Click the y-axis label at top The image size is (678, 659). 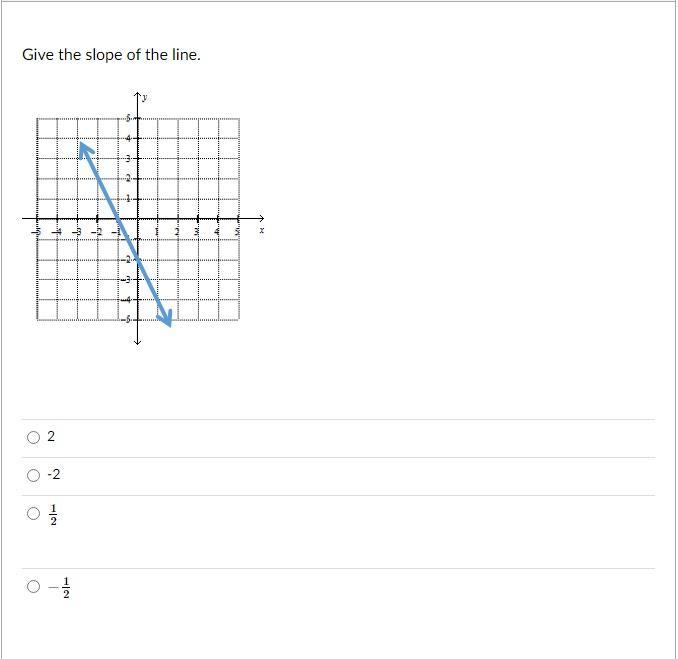pyautogui.click(x=144, y=97)
